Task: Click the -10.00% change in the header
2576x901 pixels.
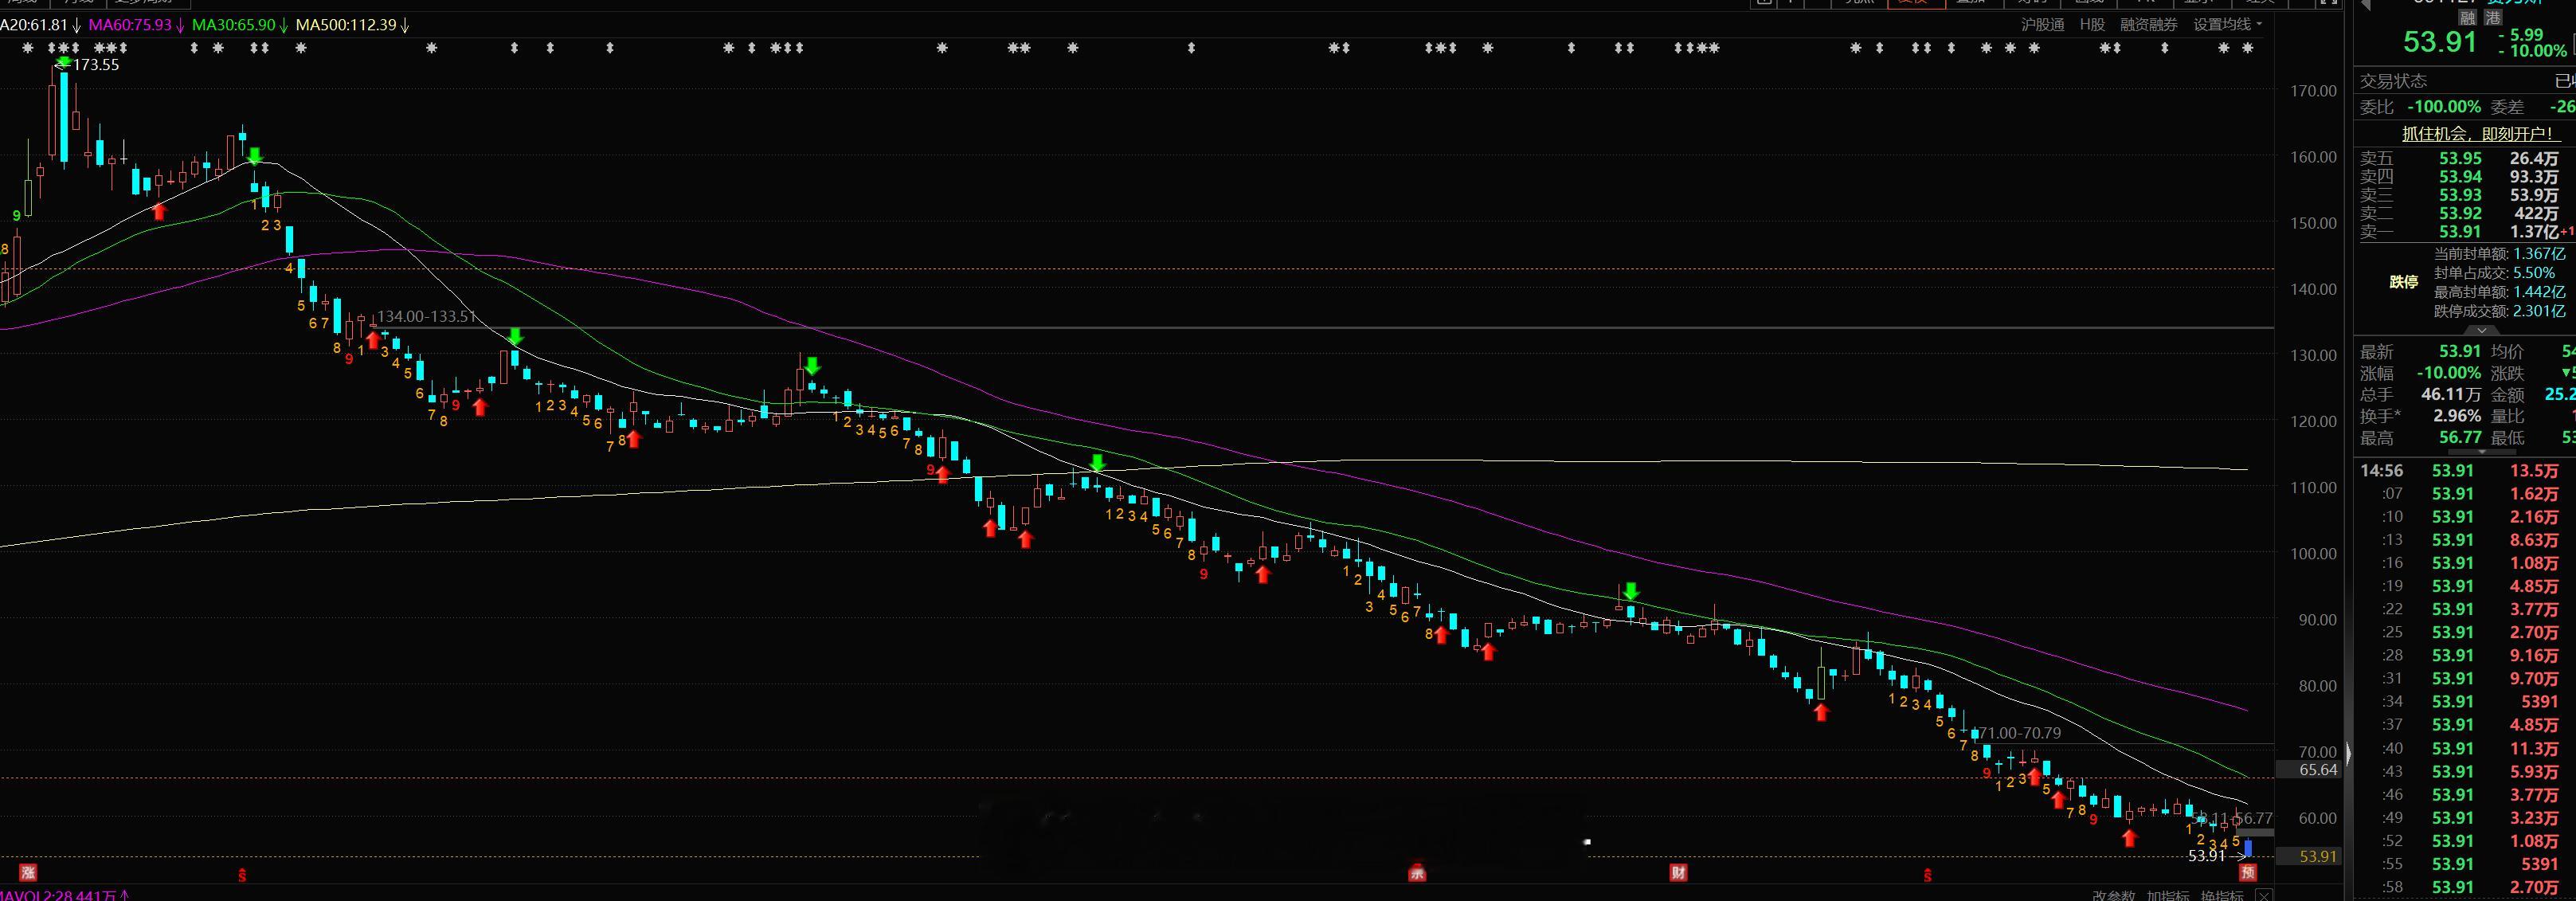Action: tap(2533, 51)
